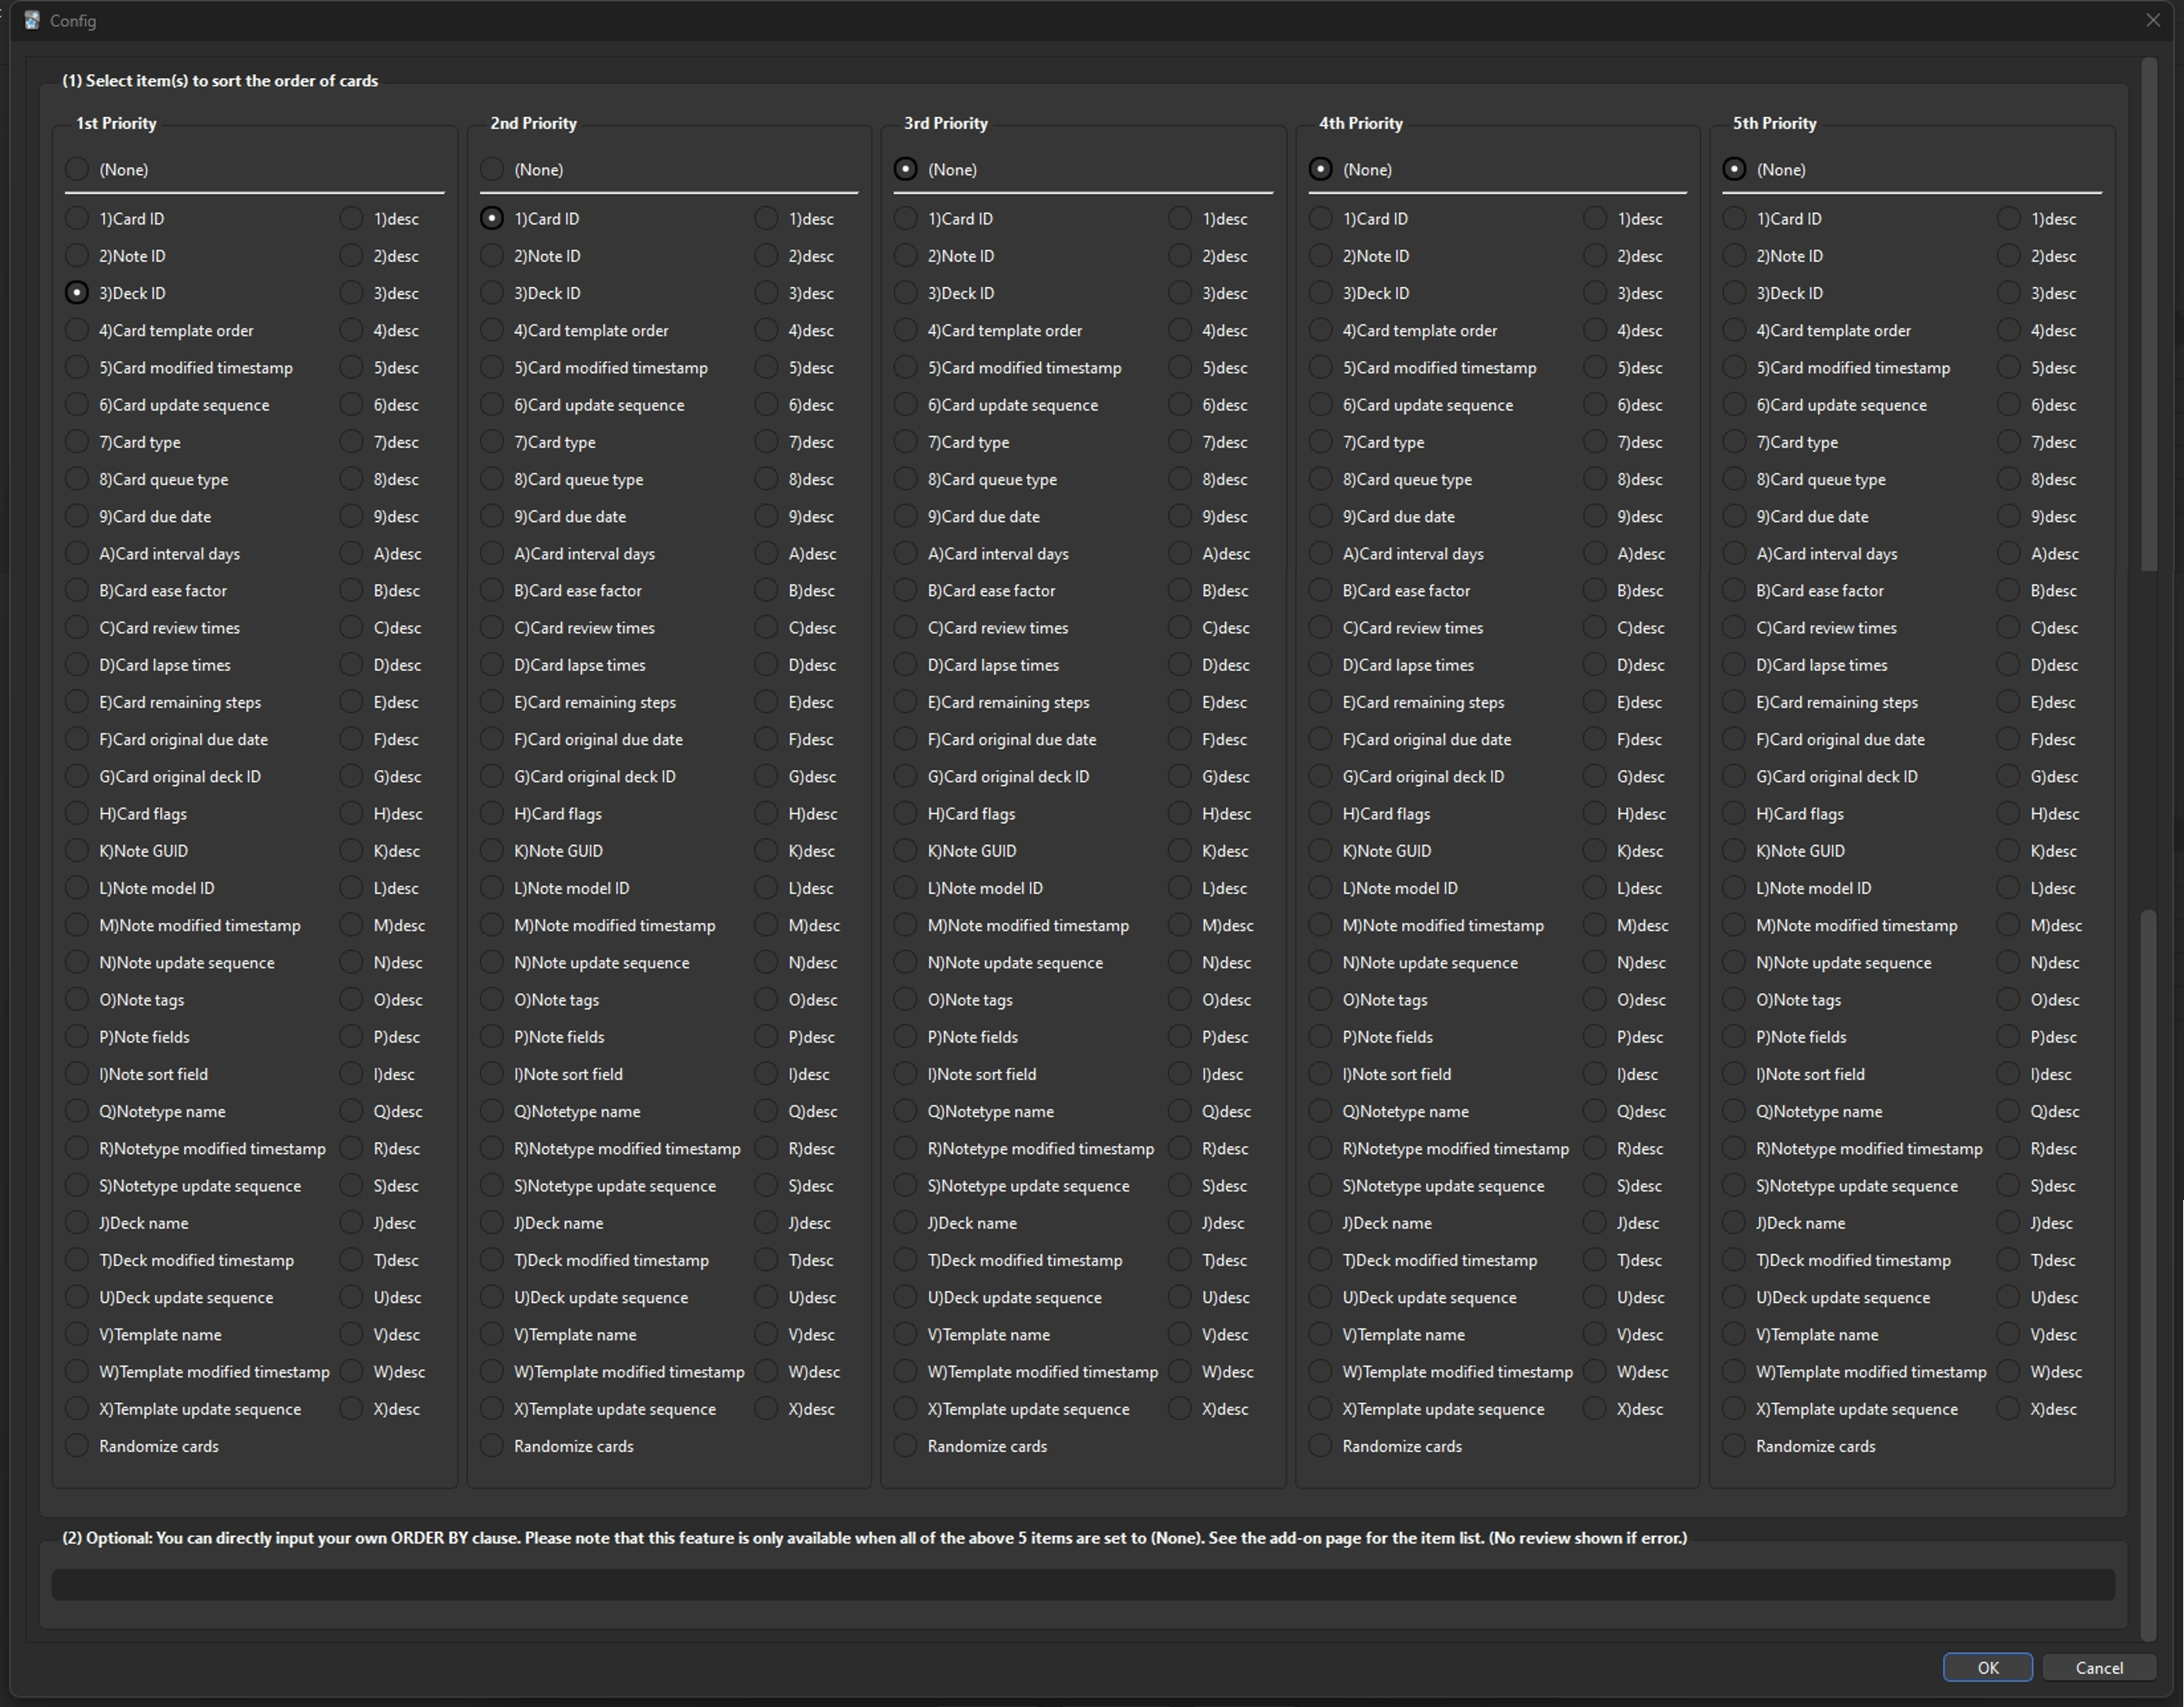Image resolution: width=2184 pixels, height=1707 pixels.
Task: Select Template name under 5th Priority
Action: [x=1735, y=1335]
